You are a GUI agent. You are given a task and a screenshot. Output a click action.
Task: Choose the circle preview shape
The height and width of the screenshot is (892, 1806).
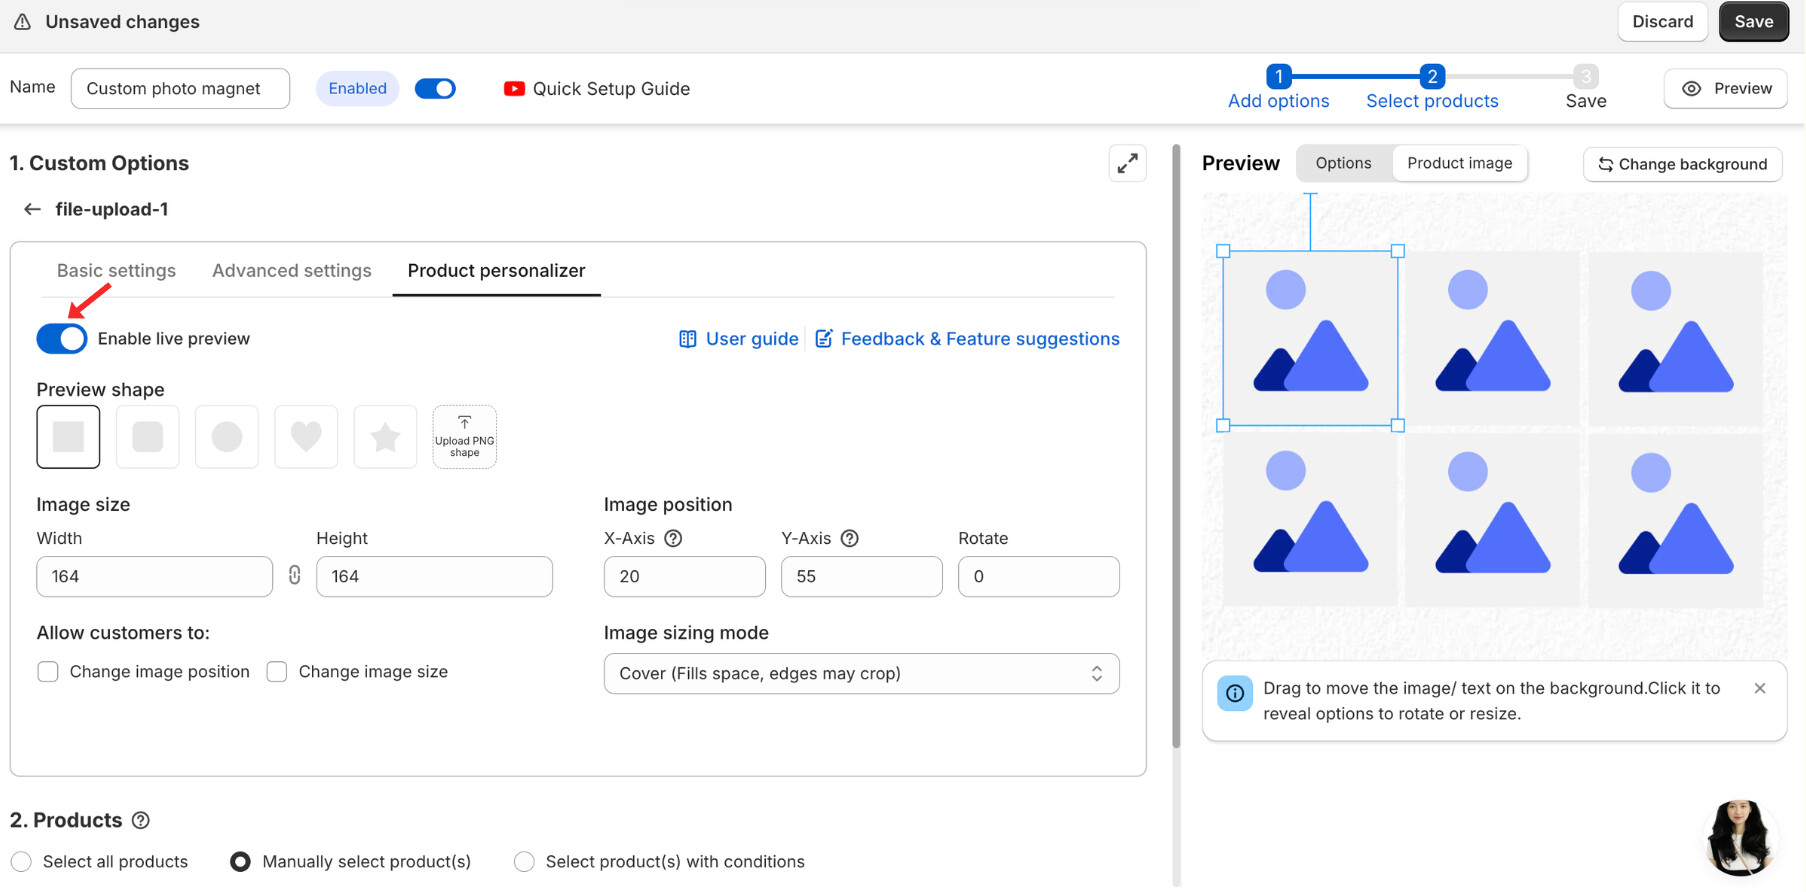point(227,437)
